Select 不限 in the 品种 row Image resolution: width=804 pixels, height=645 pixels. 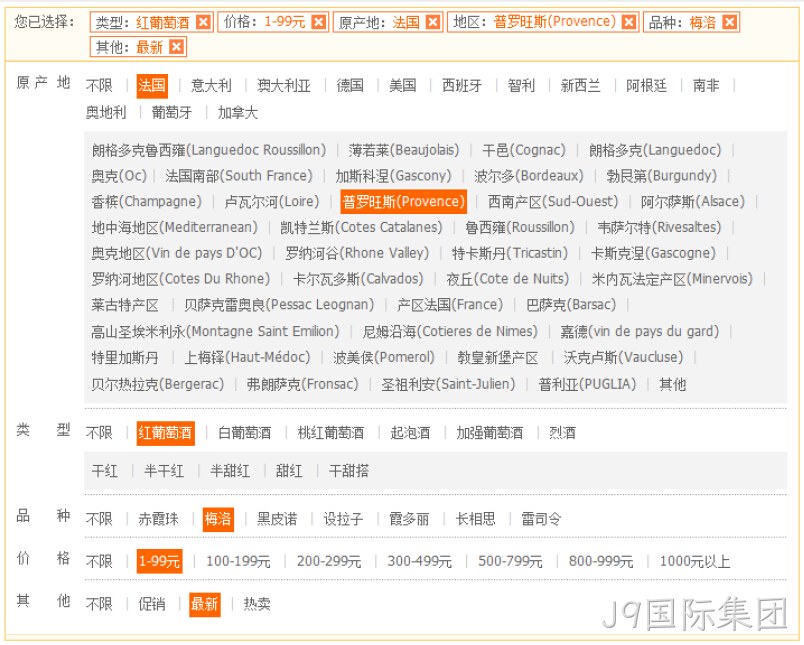(99, 519)
